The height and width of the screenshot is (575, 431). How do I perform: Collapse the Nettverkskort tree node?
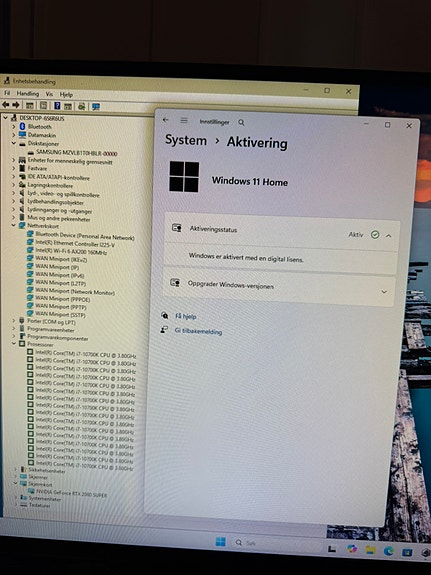point(14,226)
